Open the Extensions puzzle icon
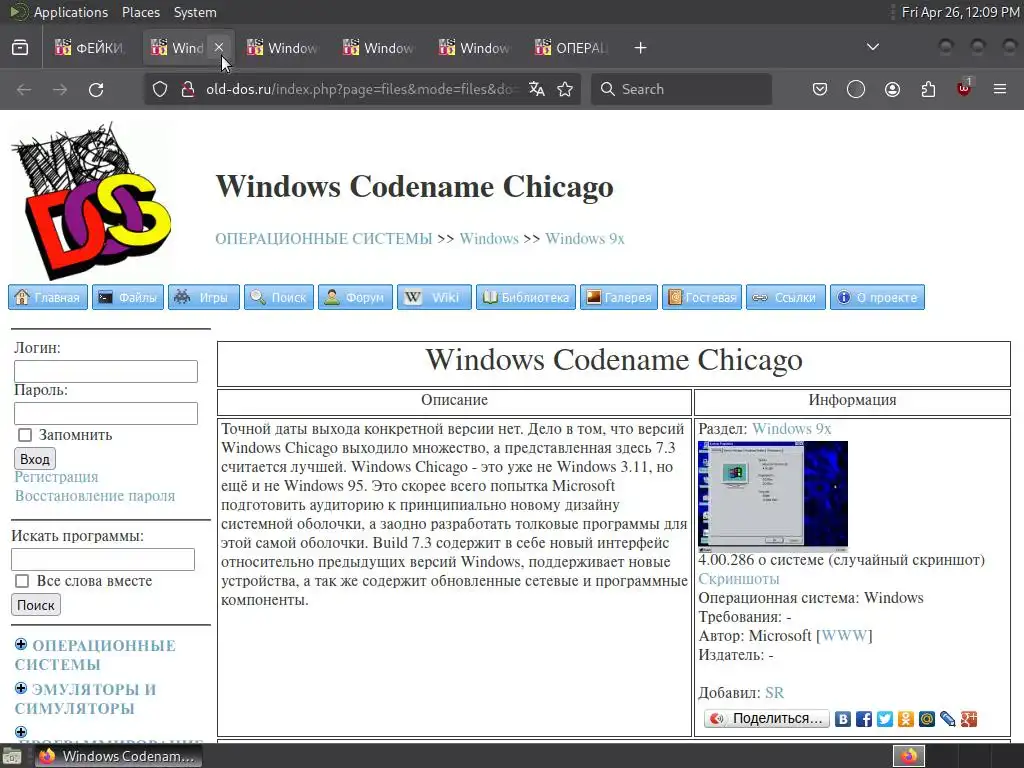This screenshot has height=768, width=1024. tap(928, 89)
